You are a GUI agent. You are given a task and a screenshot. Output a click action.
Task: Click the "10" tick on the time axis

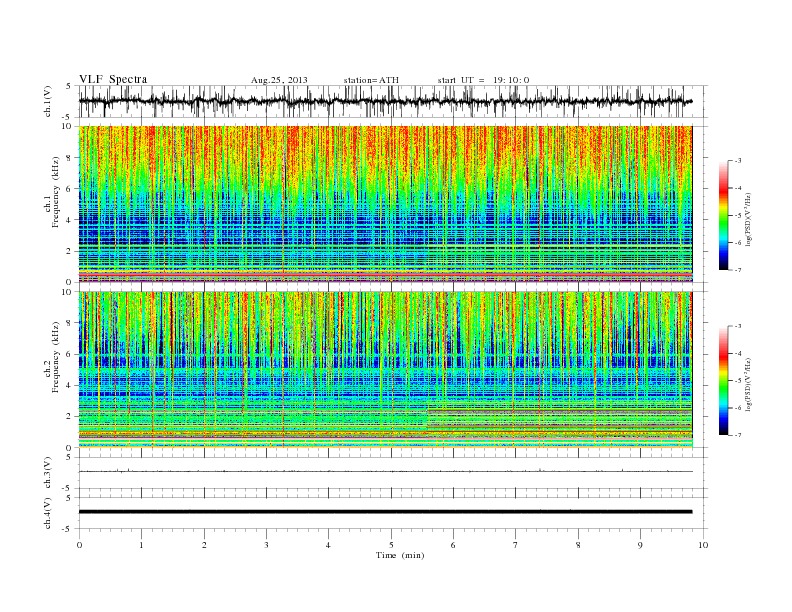click(703, 545)
